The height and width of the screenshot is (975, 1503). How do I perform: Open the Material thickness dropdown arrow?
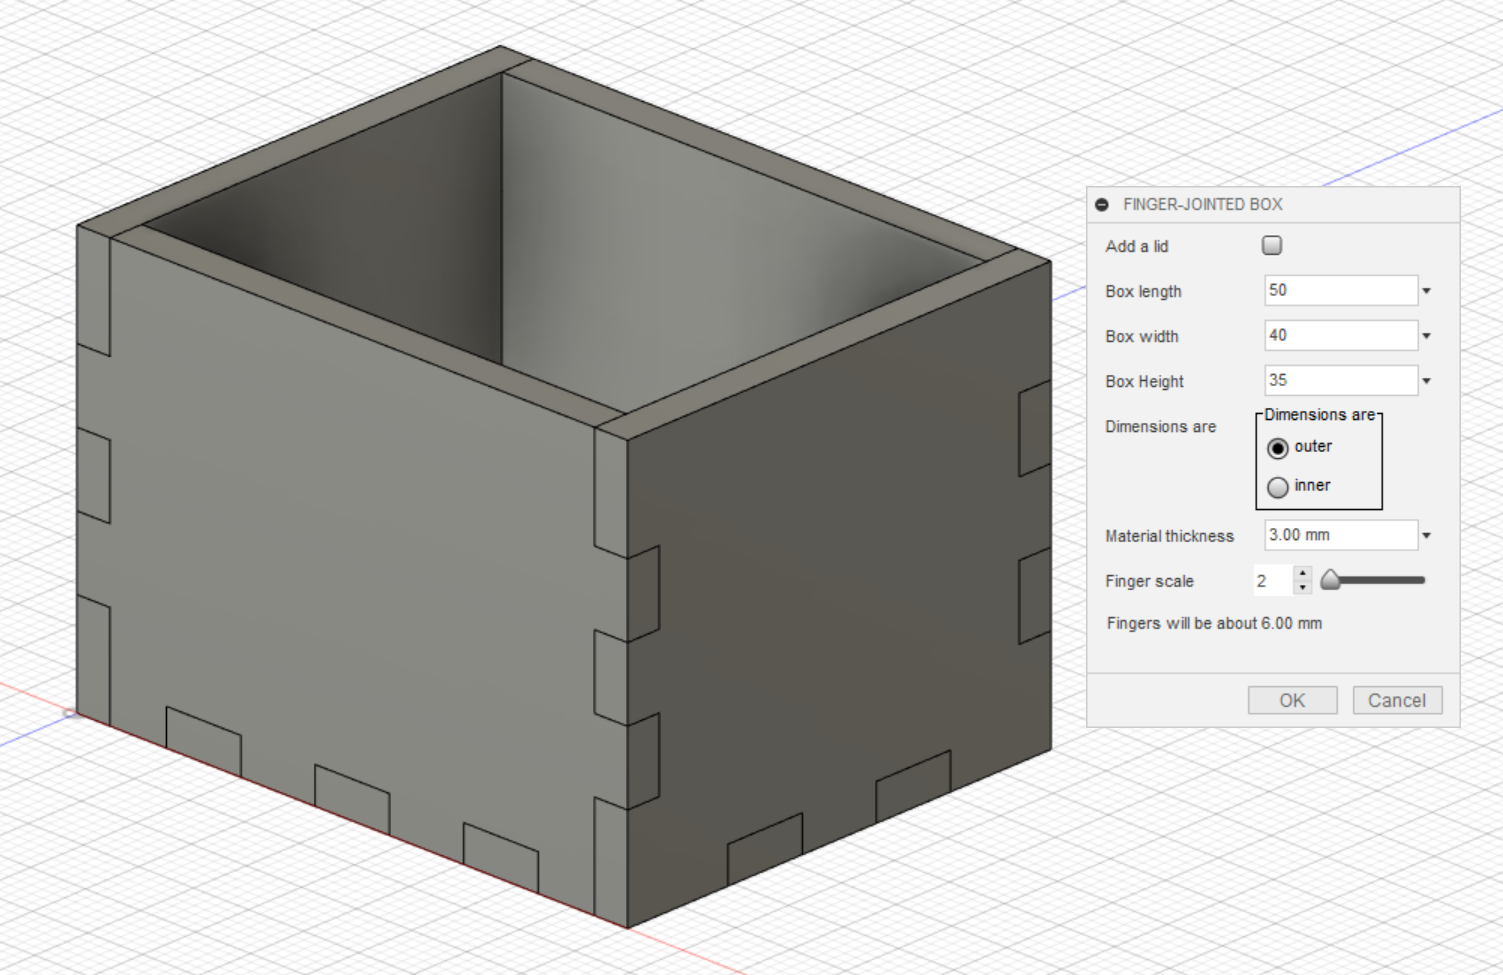(1427, 536)
